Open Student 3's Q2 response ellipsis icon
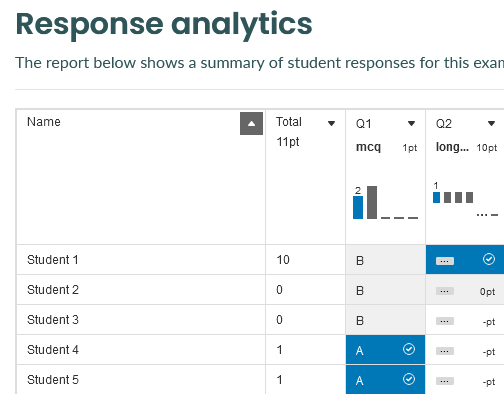The image size is (504, 394). (x=445, y=321)
